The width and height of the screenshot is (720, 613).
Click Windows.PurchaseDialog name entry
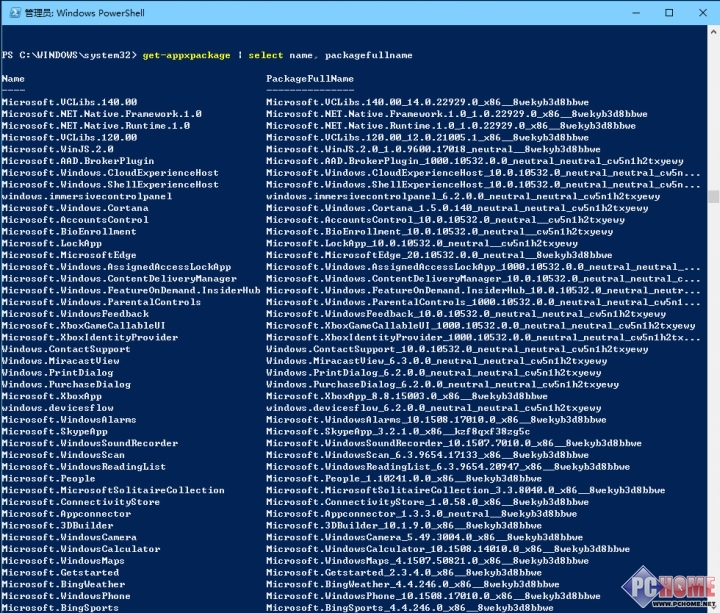[x=66, y=385]
